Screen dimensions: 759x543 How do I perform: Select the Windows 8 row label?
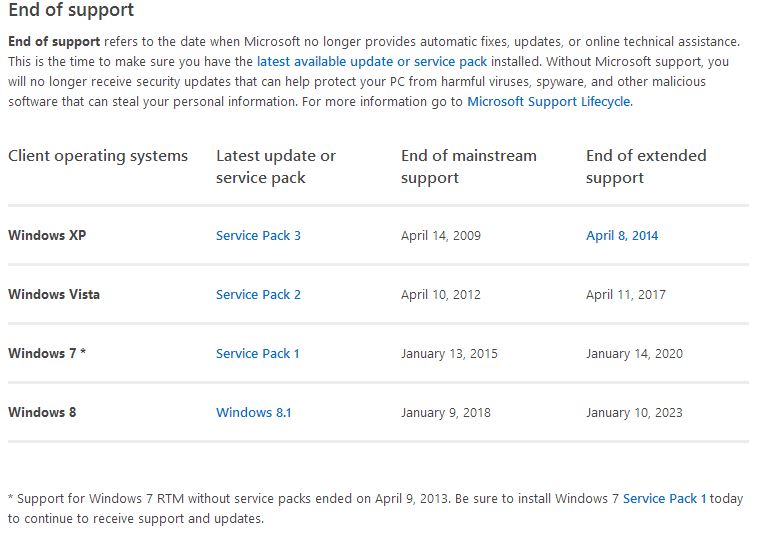coord(42,413)
